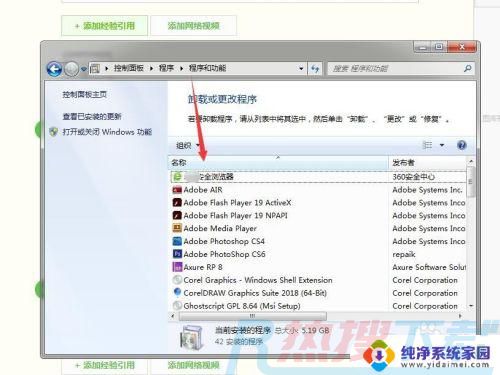The width and height of the screenshot is (500, 375).
Task: Click the green browser icon in first row
Action: pos(177,176)
